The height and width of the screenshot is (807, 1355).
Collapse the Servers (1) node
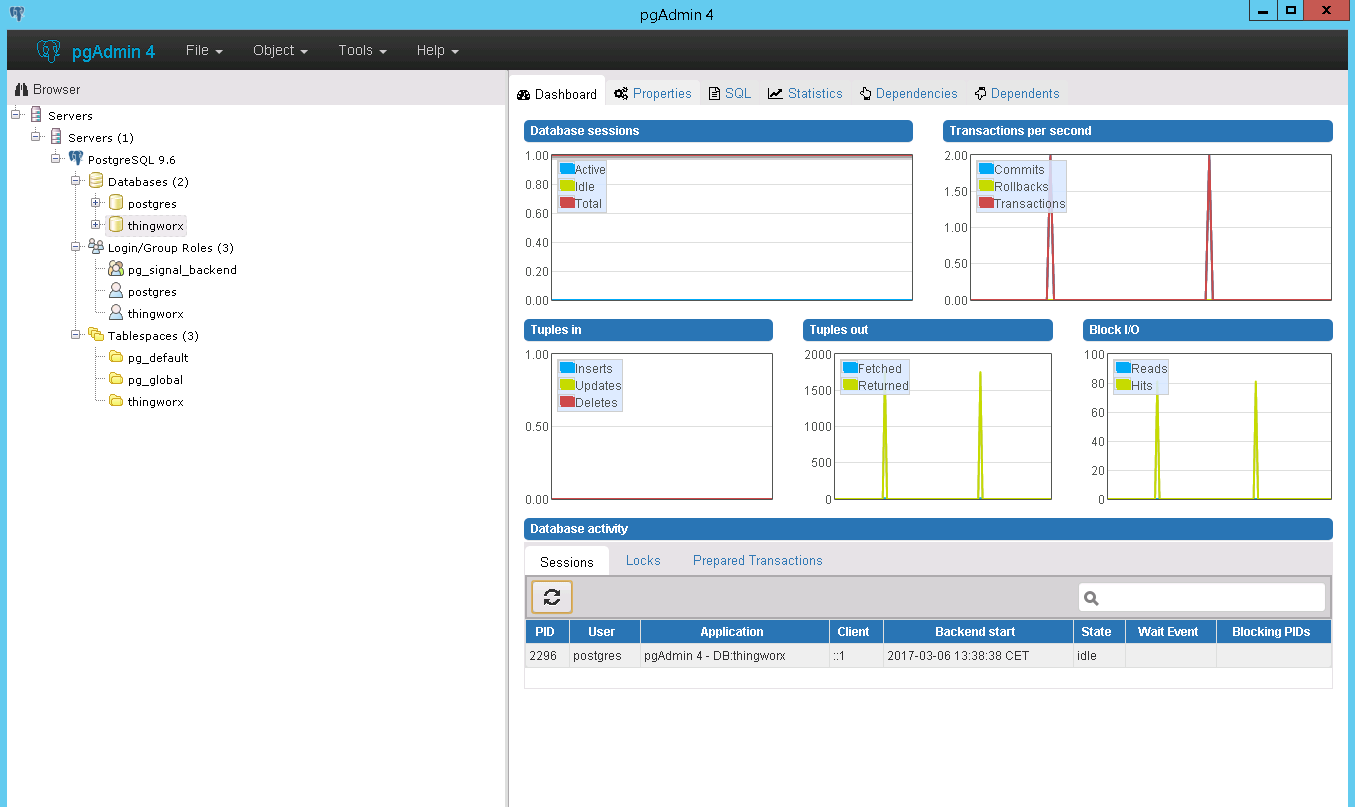(36, 137)
